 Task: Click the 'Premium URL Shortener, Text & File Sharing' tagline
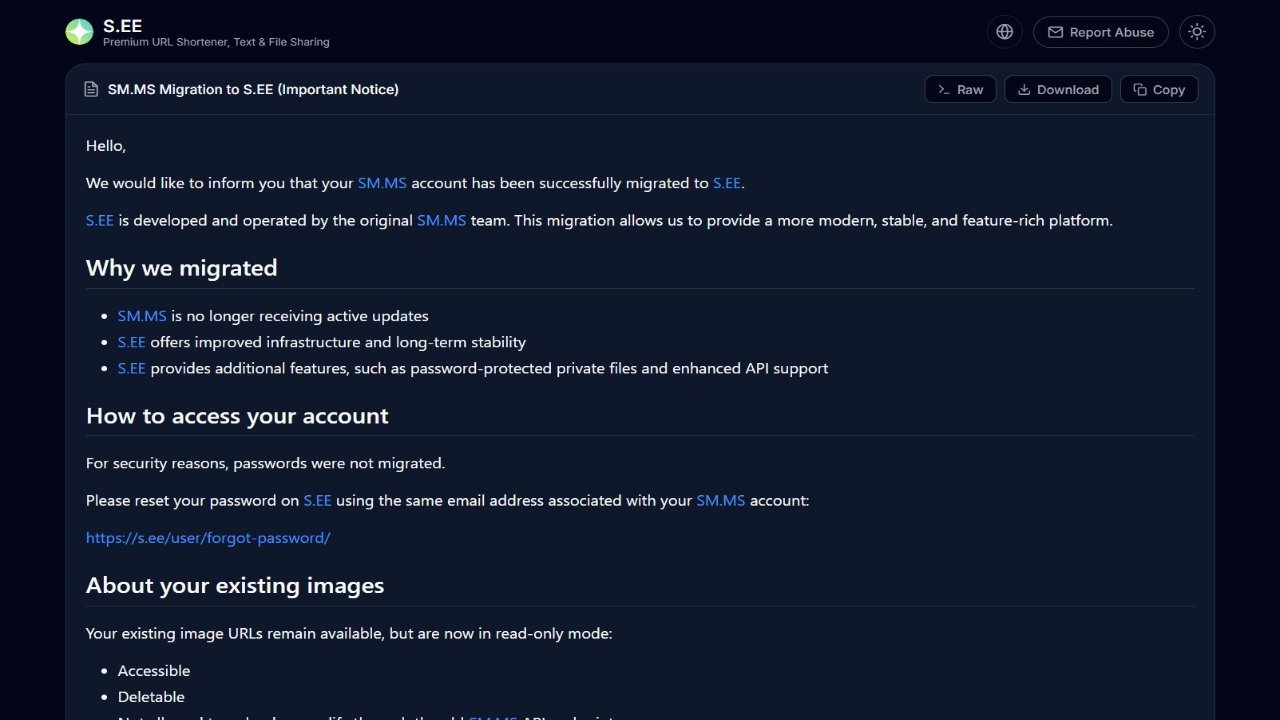tap(216, 42)
